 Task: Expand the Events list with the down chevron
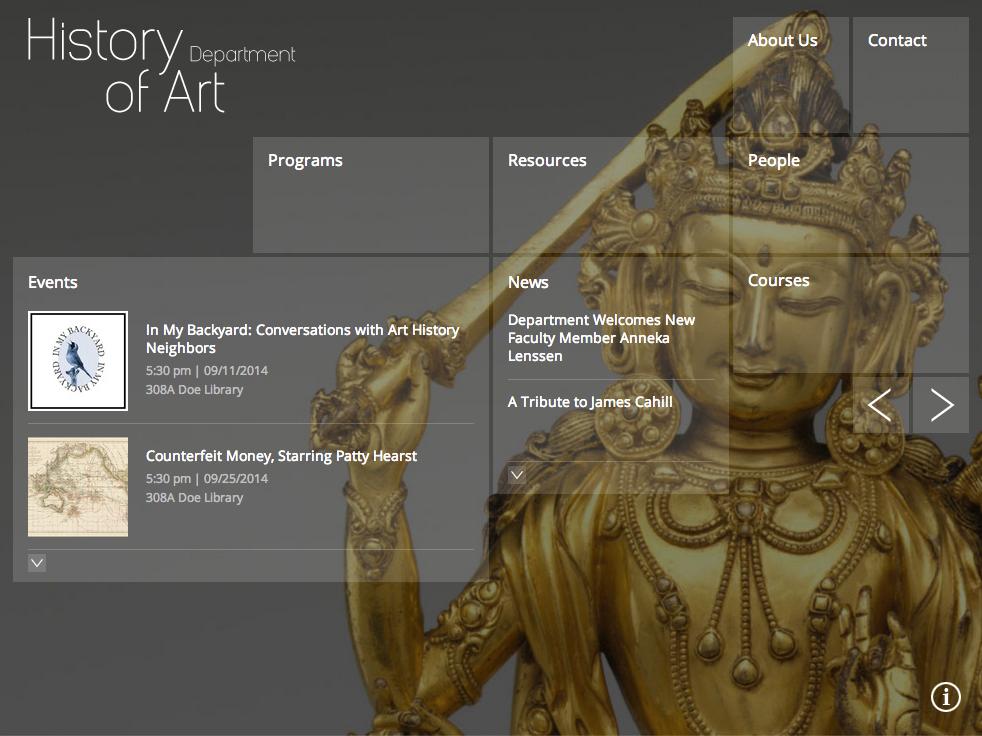coord(37,563)
